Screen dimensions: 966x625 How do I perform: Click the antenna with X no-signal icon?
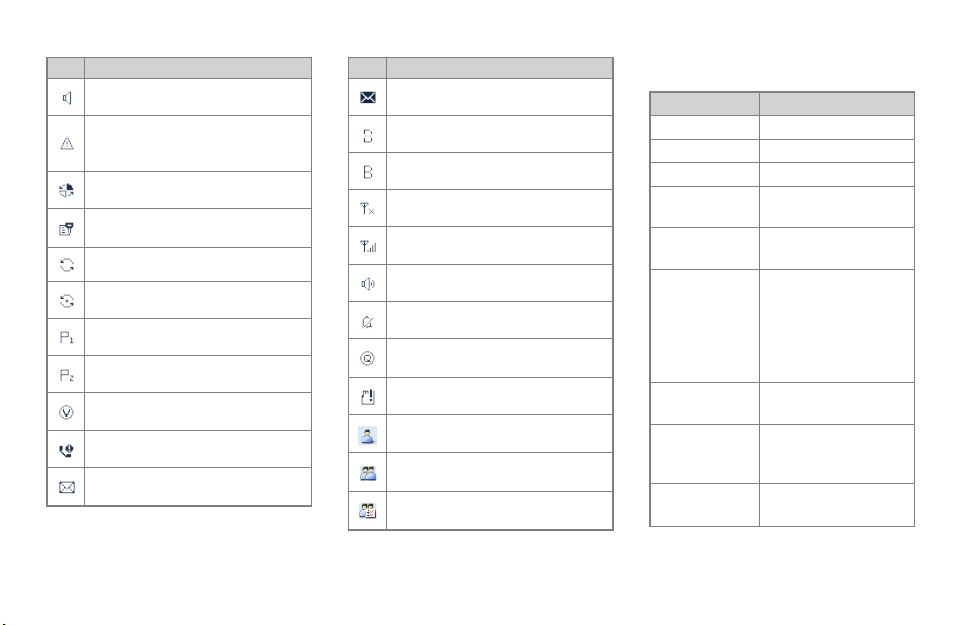(368, 209)
